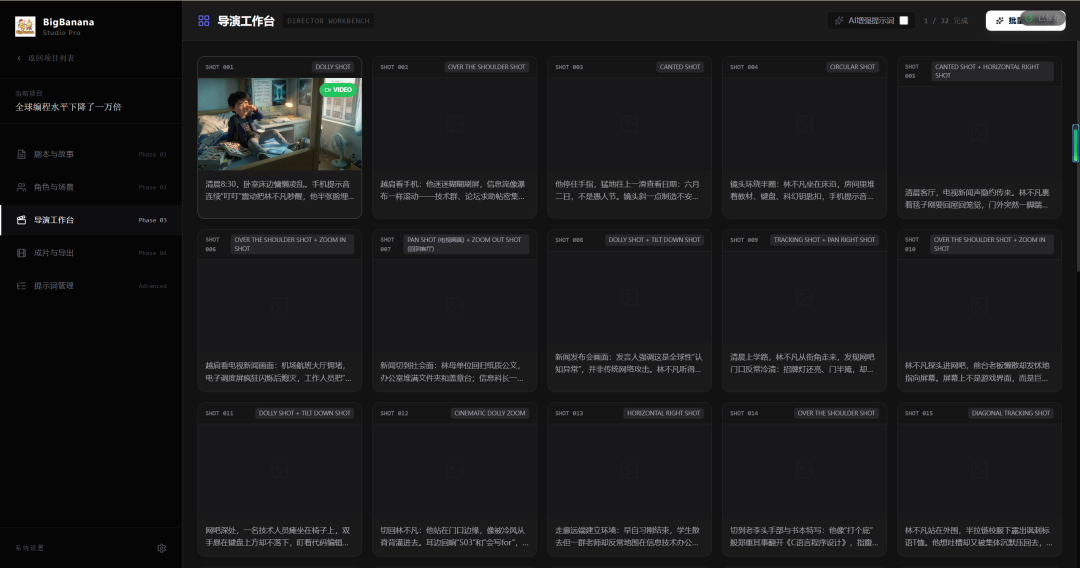Open the 成片与导出 Phase 04 menu item

[90, 253]
